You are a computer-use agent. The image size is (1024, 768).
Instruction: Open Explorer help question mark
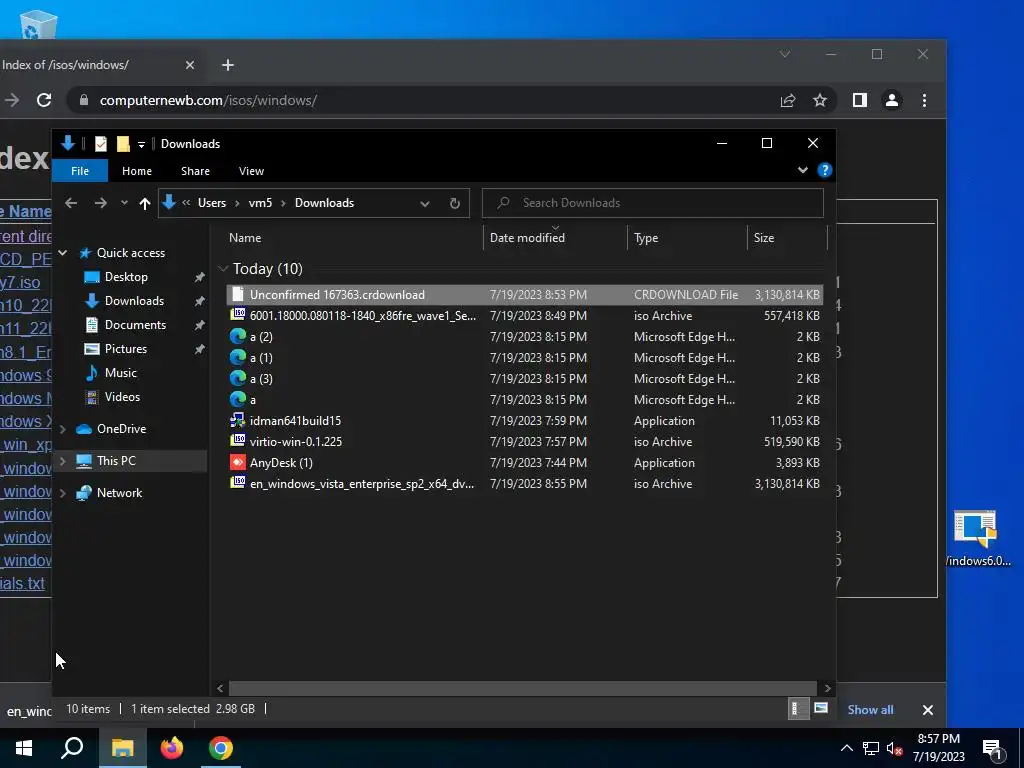825,170
